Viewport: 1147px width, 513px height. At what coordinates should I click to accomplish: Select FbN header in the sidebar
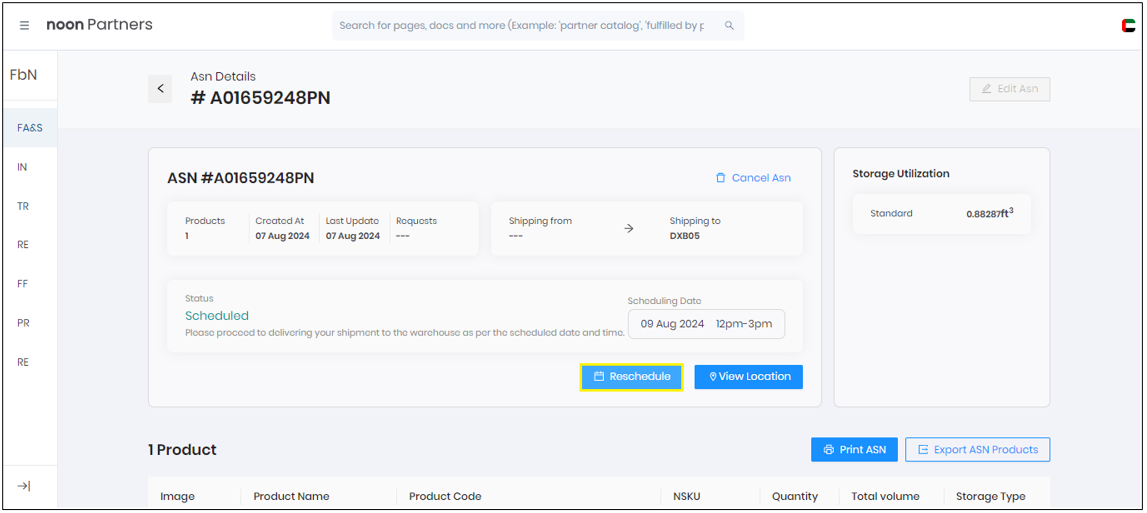[x=23, y=75]
